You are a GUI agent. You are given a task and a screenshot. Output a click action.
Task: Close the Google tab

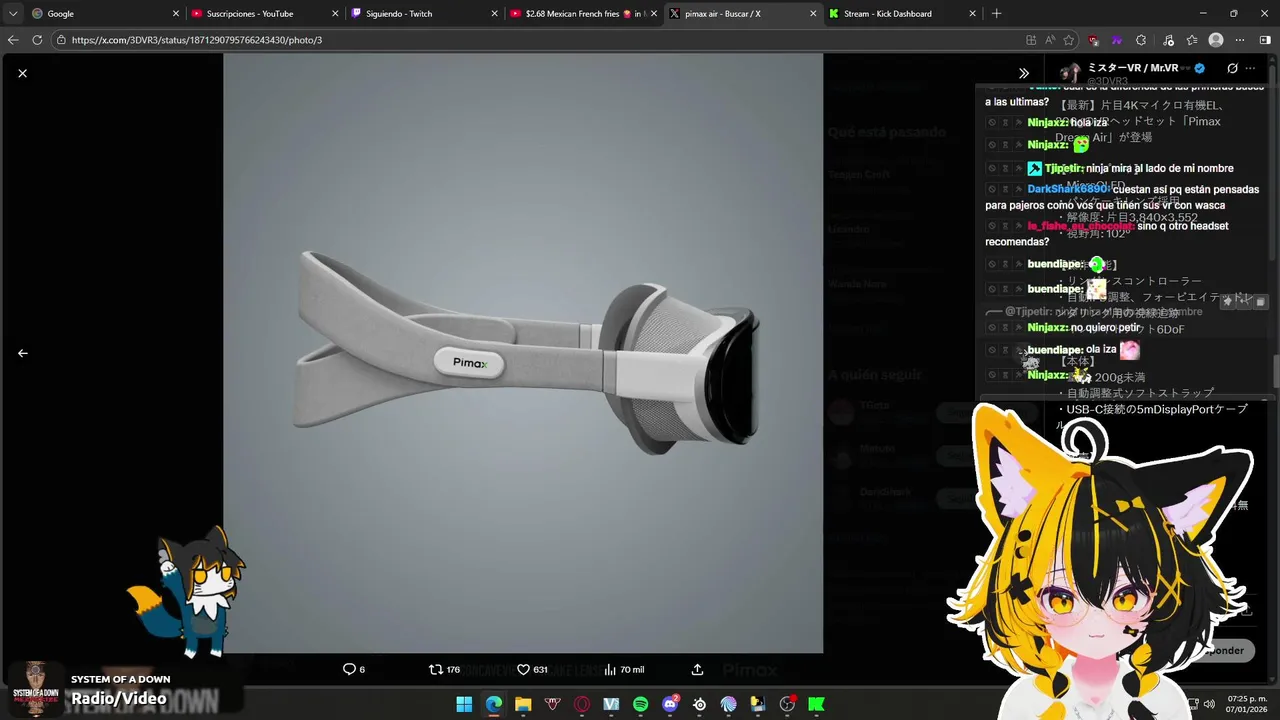click(x=176, y=14)
